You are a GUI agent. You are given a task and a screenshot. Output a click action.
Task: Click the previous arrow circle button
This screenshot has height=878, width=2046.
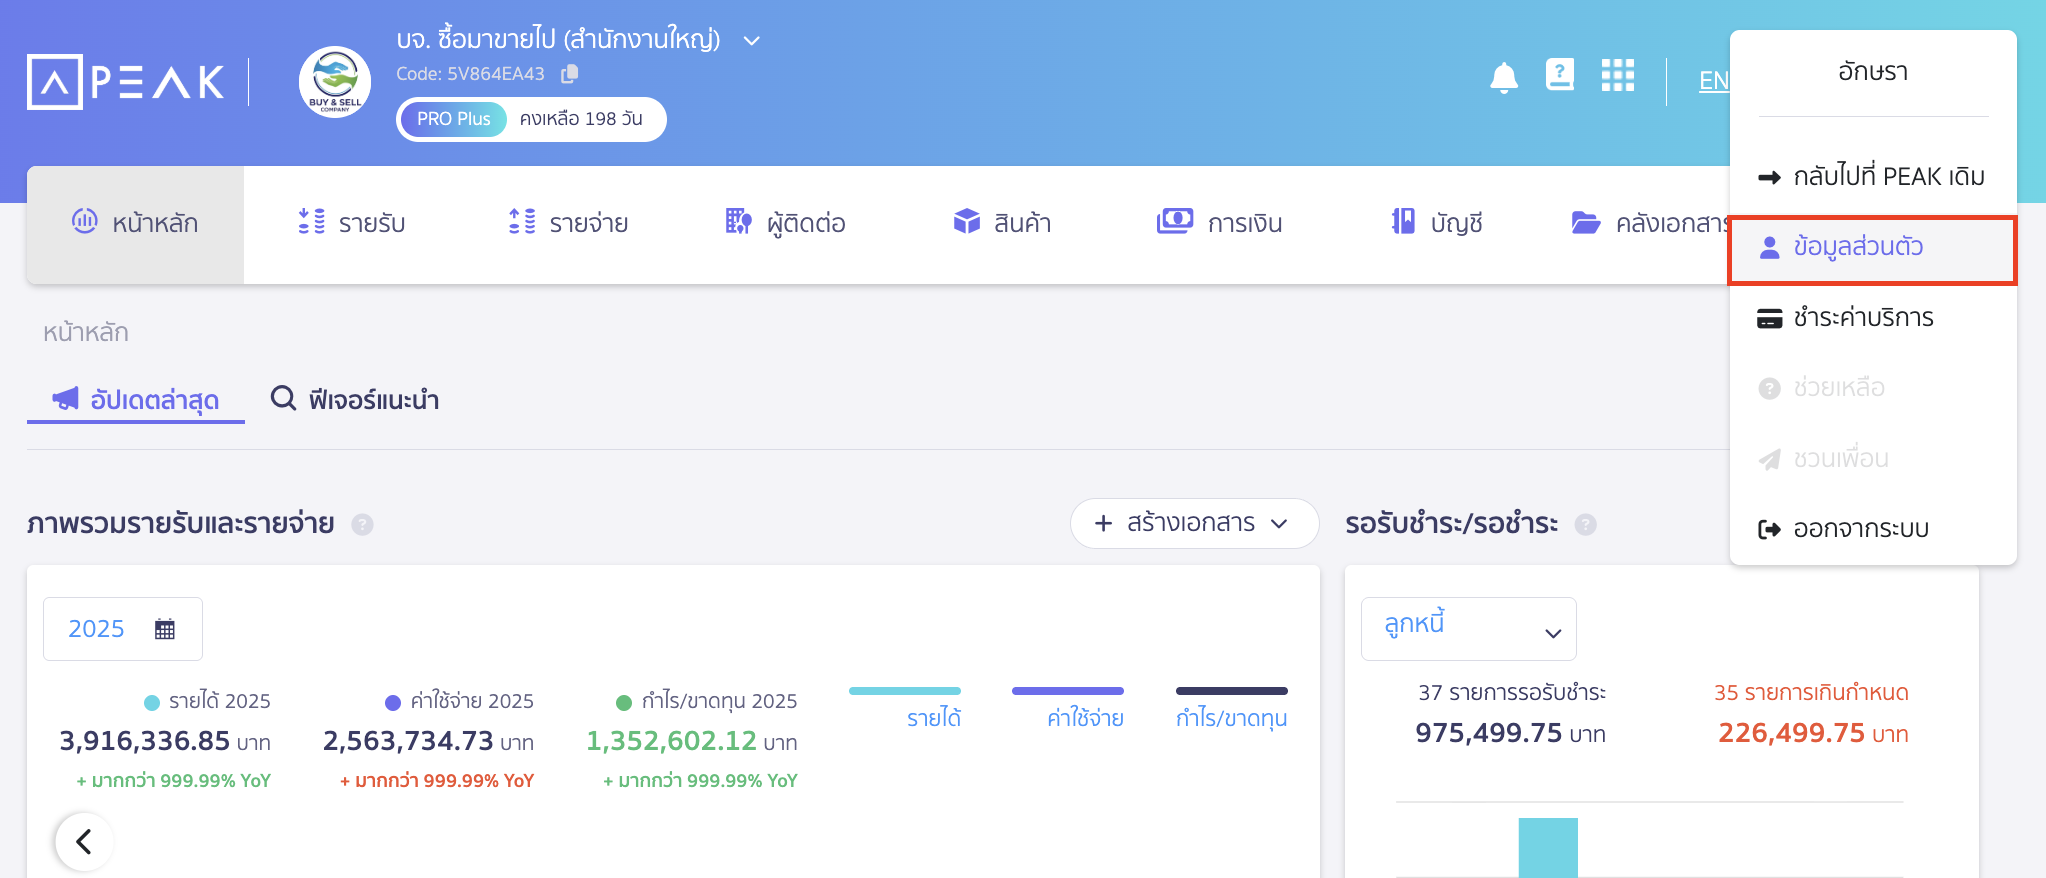click(x=84, y=842)
